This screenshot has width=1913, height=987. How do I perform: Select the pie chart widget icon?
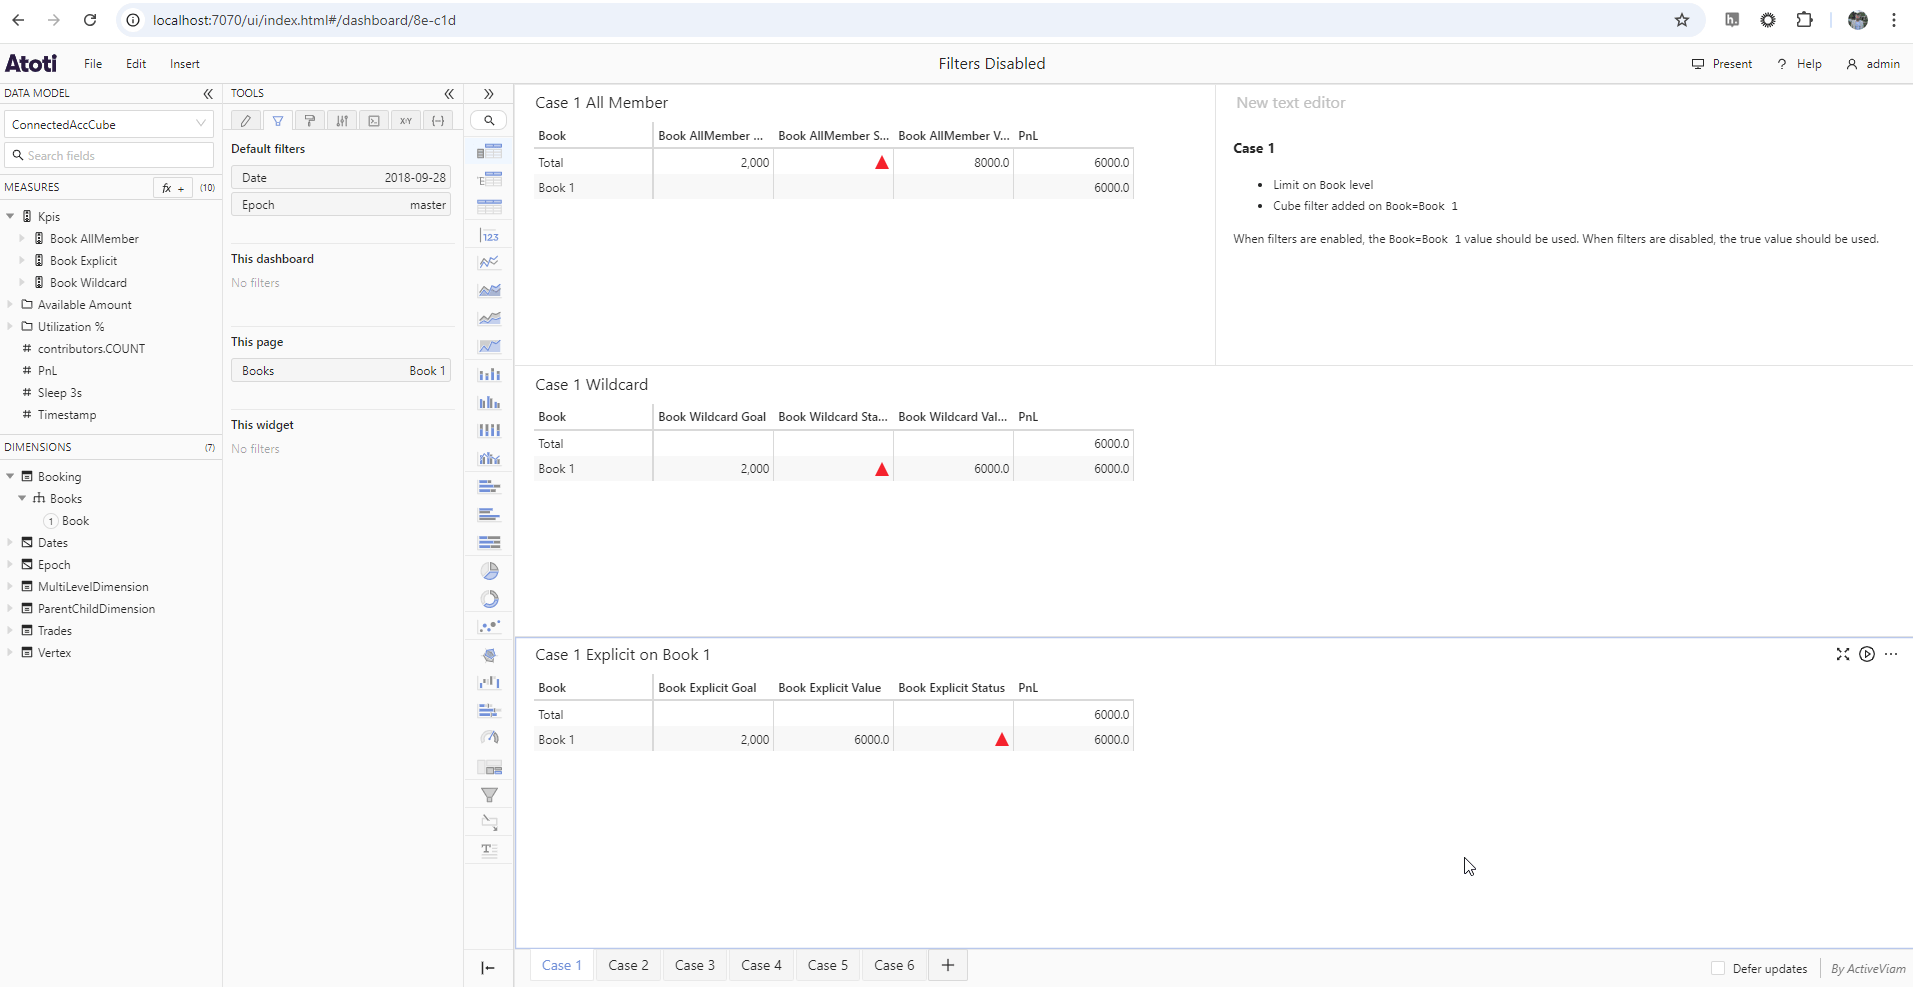coord(489,571)
